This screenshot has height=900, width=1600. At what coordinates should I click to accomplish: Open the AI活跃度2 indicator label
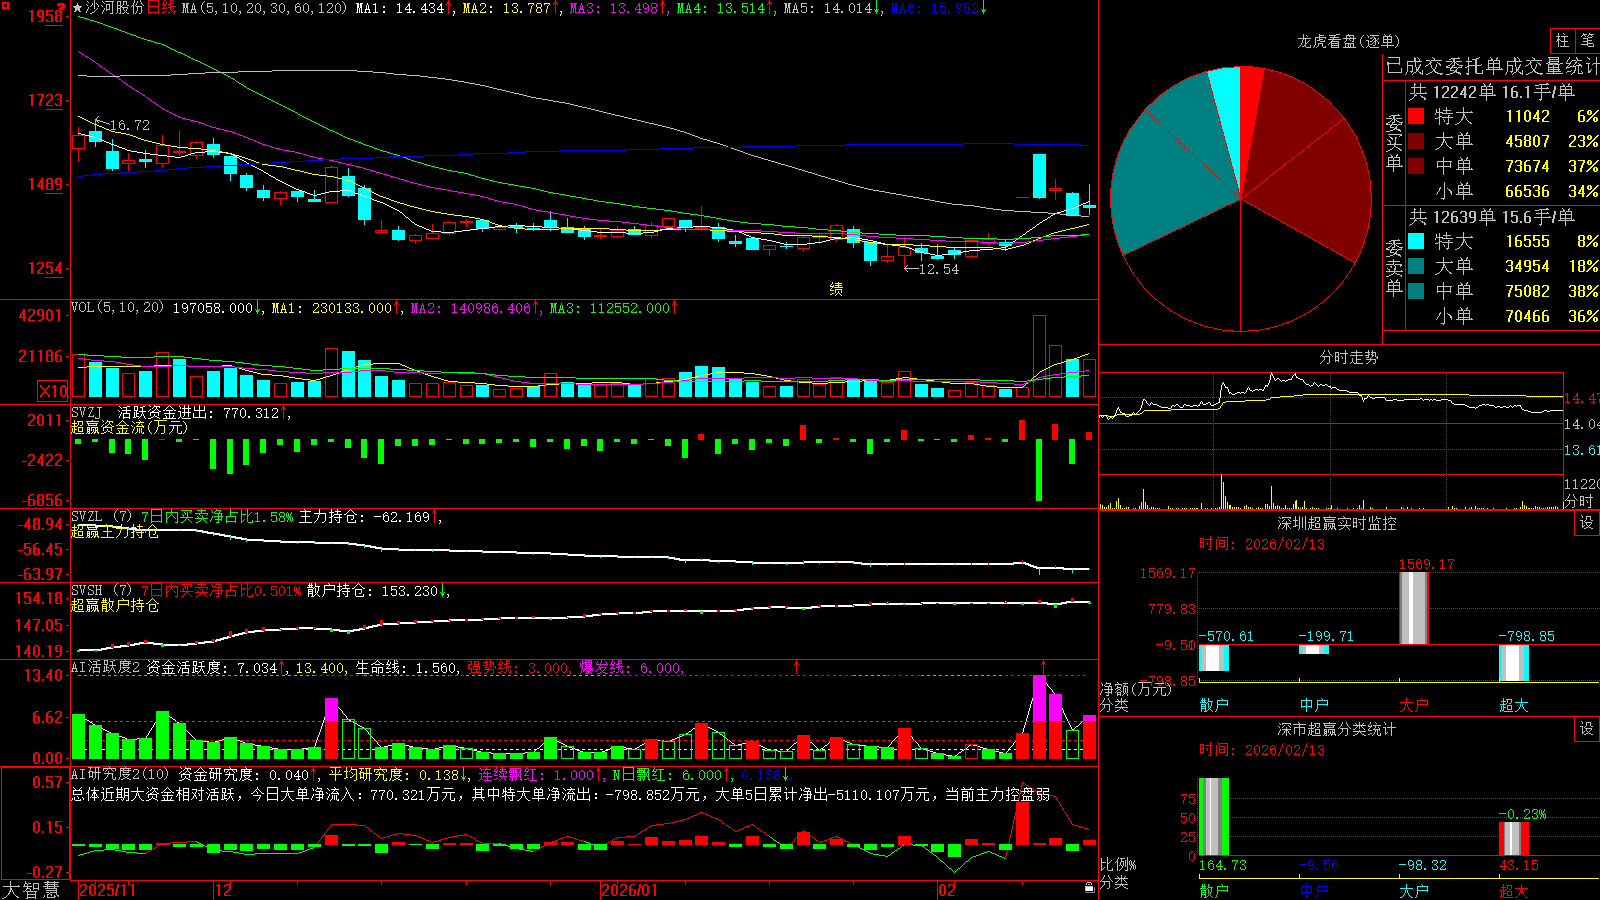[x=105, y=668]
